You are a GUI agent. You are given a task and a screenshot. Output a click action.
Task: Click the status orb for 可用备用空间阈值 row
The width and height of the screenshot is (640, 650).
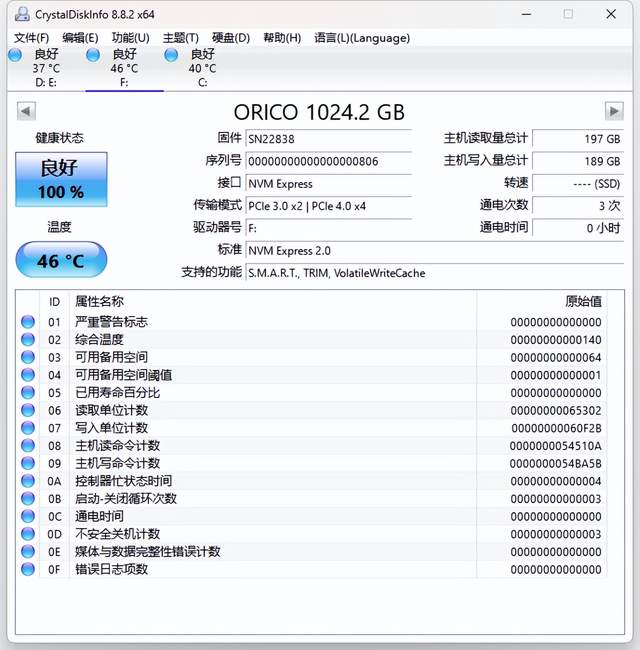click(28, 375)
